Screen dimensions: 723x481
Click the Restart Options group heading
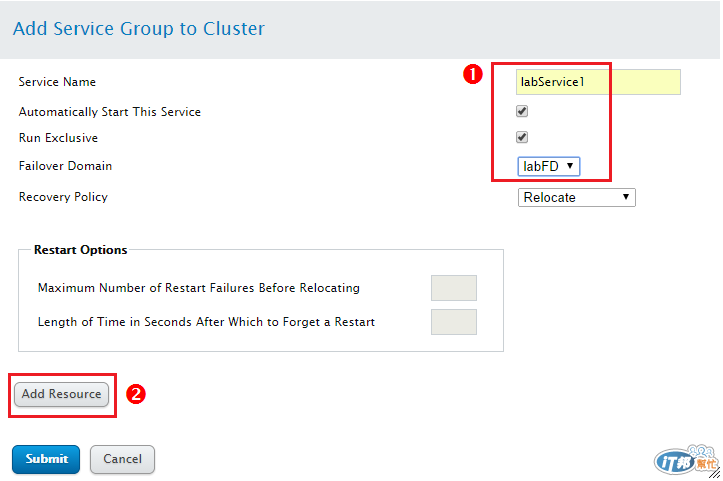click(81, 250)
